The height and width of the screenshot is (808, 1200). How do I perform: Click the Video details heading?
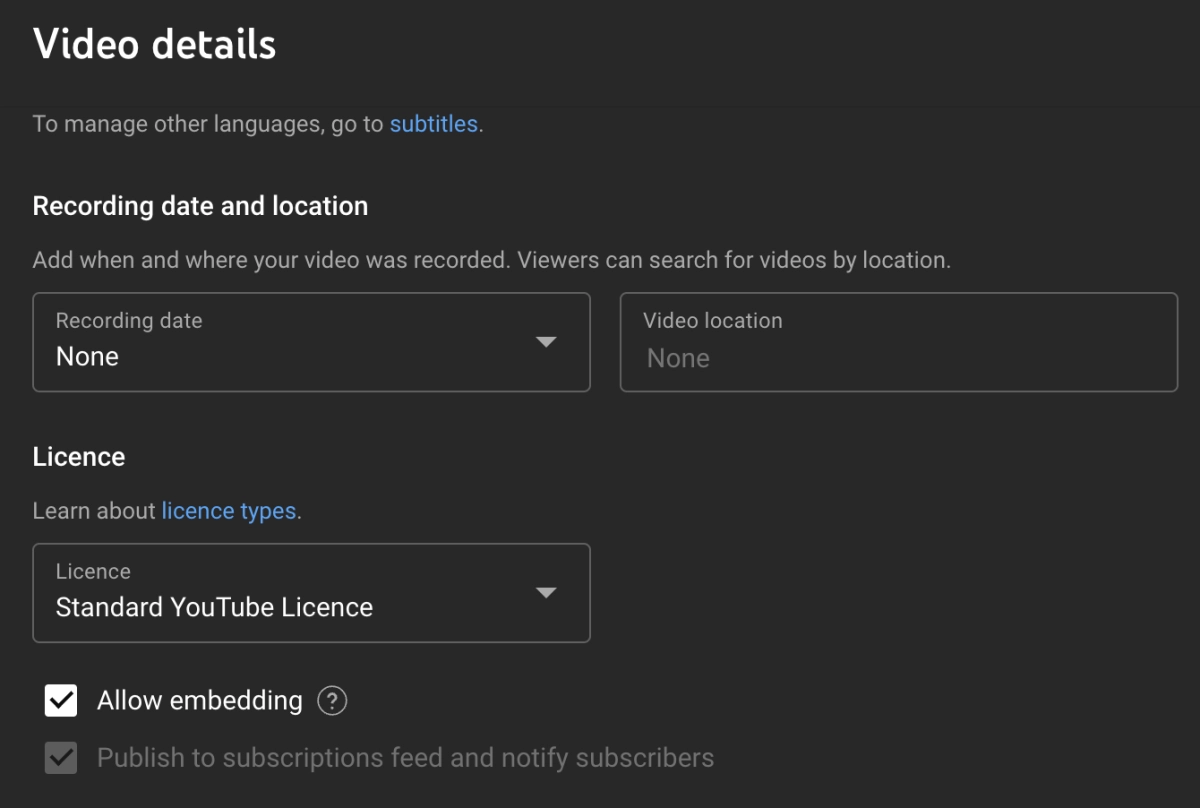(154, 45)
